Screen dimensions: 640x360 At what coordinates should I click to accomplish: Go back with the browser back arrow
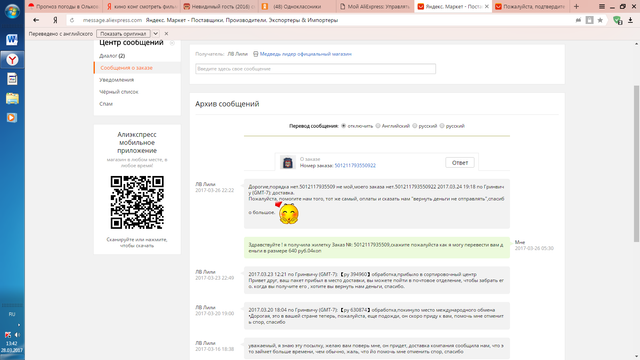(36, 20)
